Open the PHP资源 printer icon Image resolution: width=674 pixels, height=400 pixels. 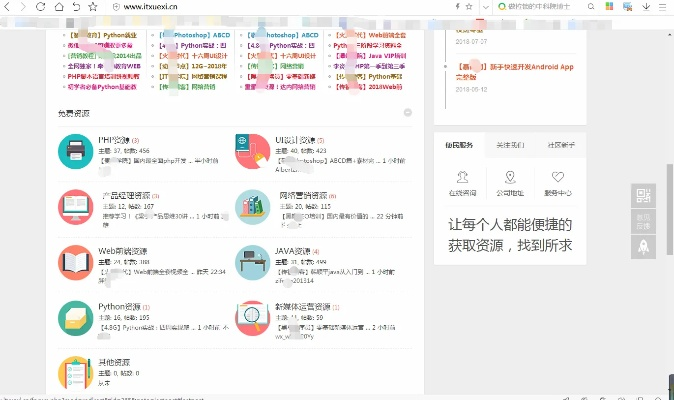76,151
